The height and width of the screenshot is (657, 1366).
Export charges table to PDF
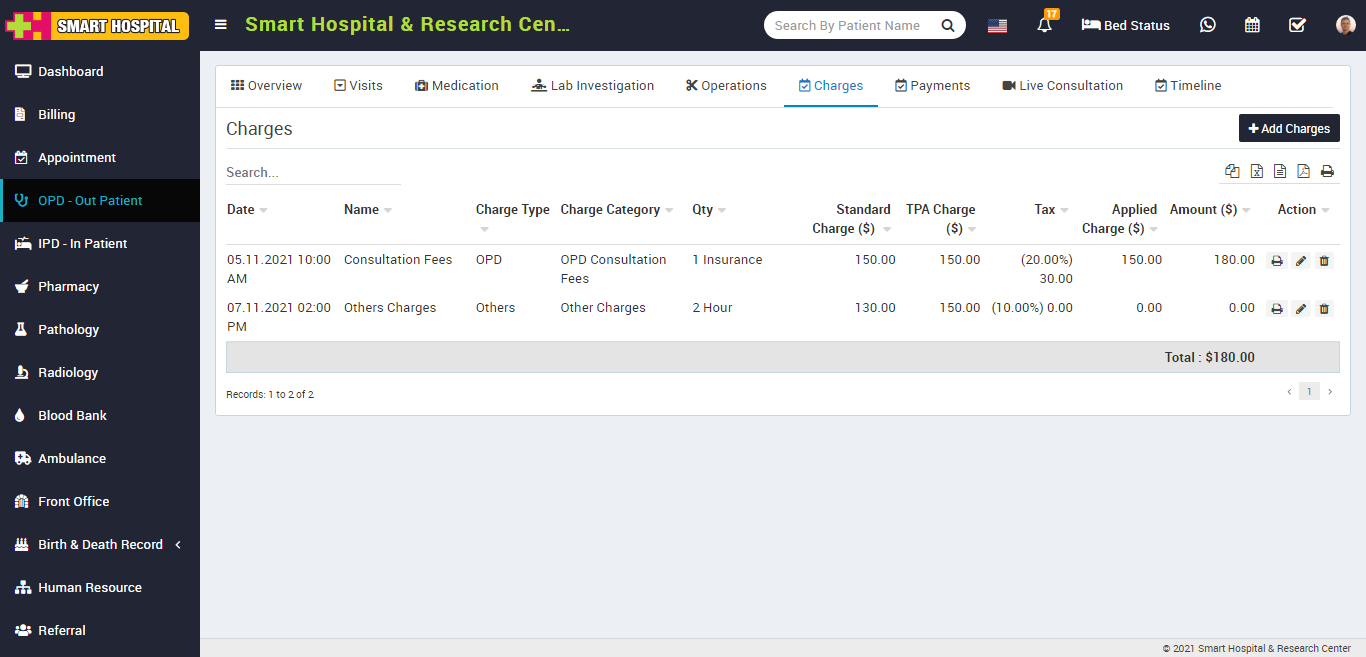click(x=1303, y=172)
